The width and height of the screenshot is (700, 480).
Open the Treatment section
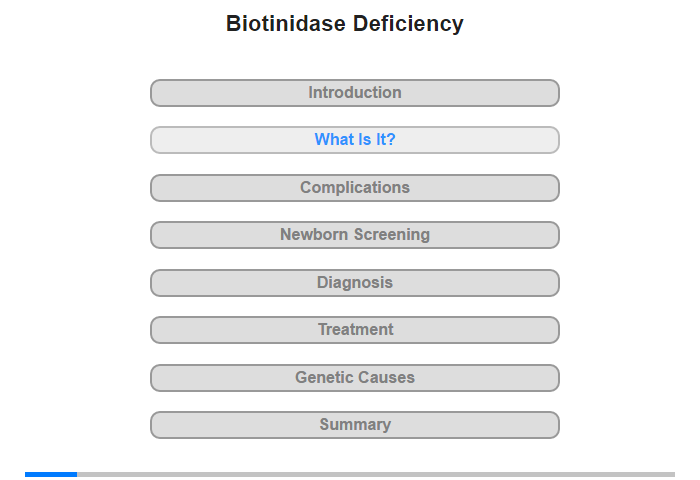(354, 330)
